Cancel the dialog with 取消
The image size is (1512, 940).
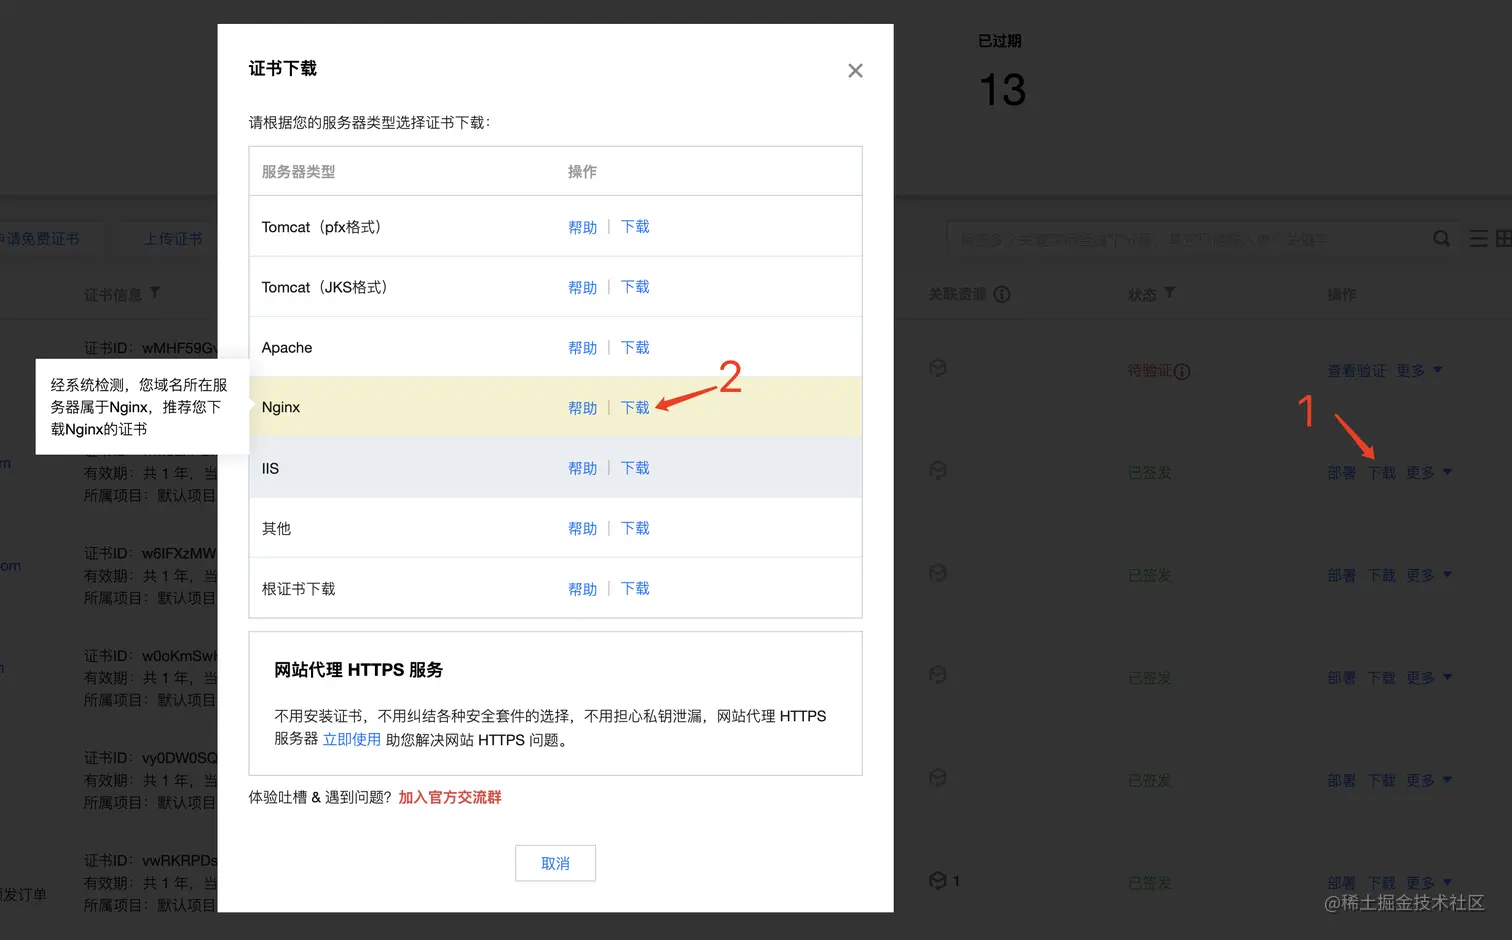point(555,863)
